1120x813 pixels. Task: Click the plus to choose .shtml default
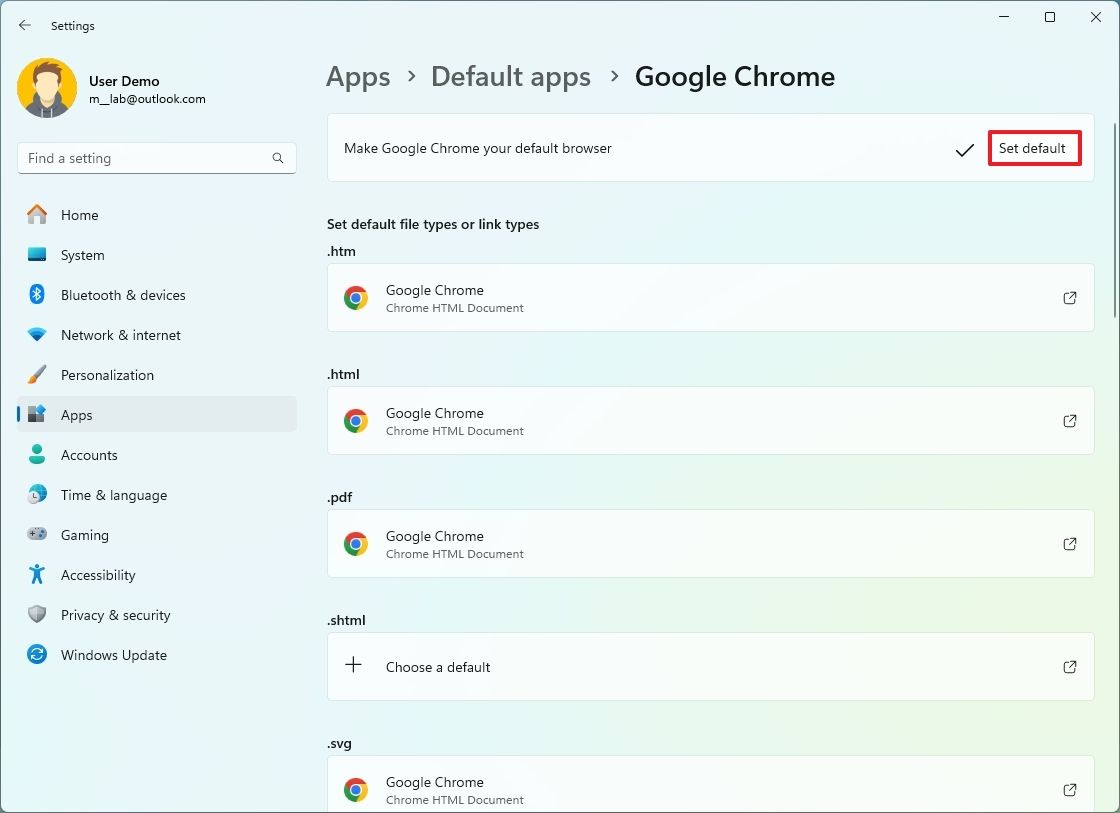(x=355, y=666)
